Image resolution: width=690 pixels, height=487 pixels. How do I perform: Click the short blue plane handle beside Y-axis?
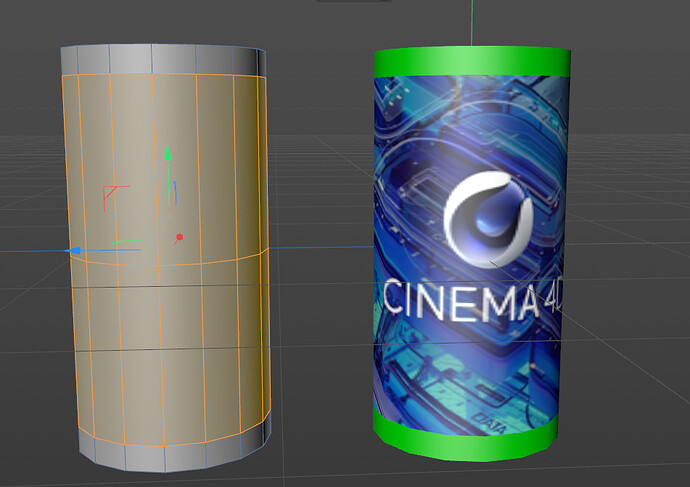176,192
